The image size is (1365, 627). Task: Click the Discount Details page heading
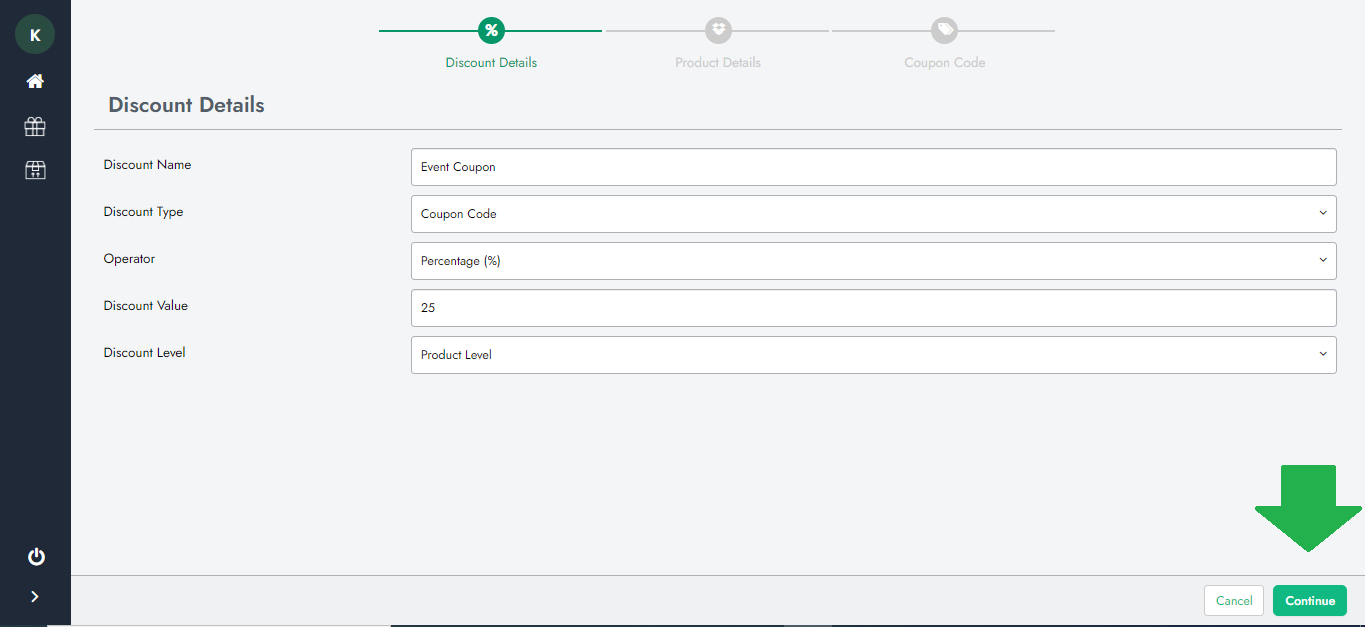(x=186, y=105)
